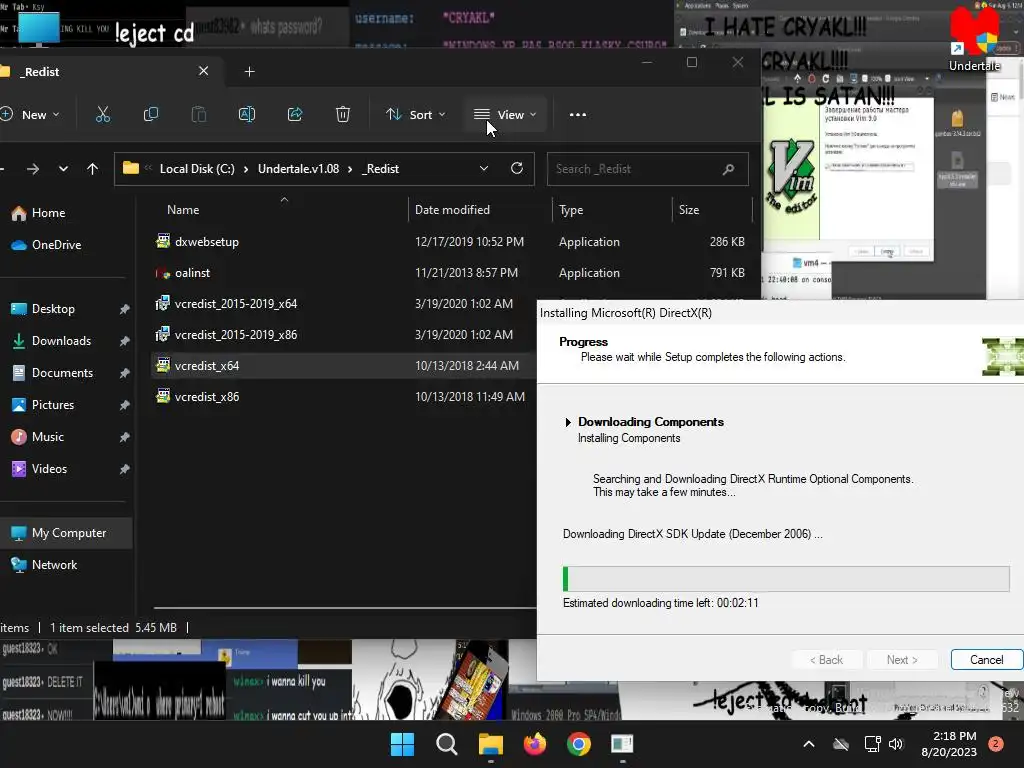Screen dimensions: 1024x768
Task: Click Cancel in DirectX installer
Action: coord(986,660)
